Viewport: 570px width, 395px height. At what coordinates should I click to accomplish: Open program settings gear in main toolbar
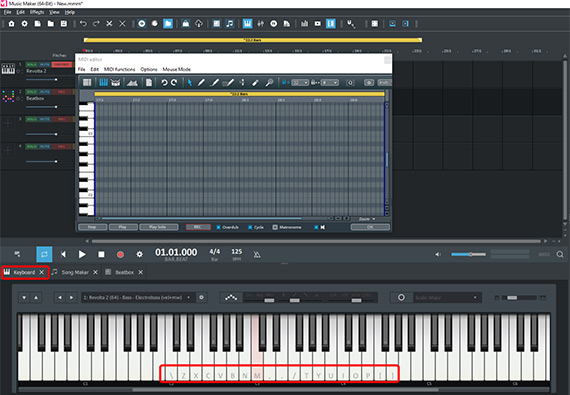point(24,24)
